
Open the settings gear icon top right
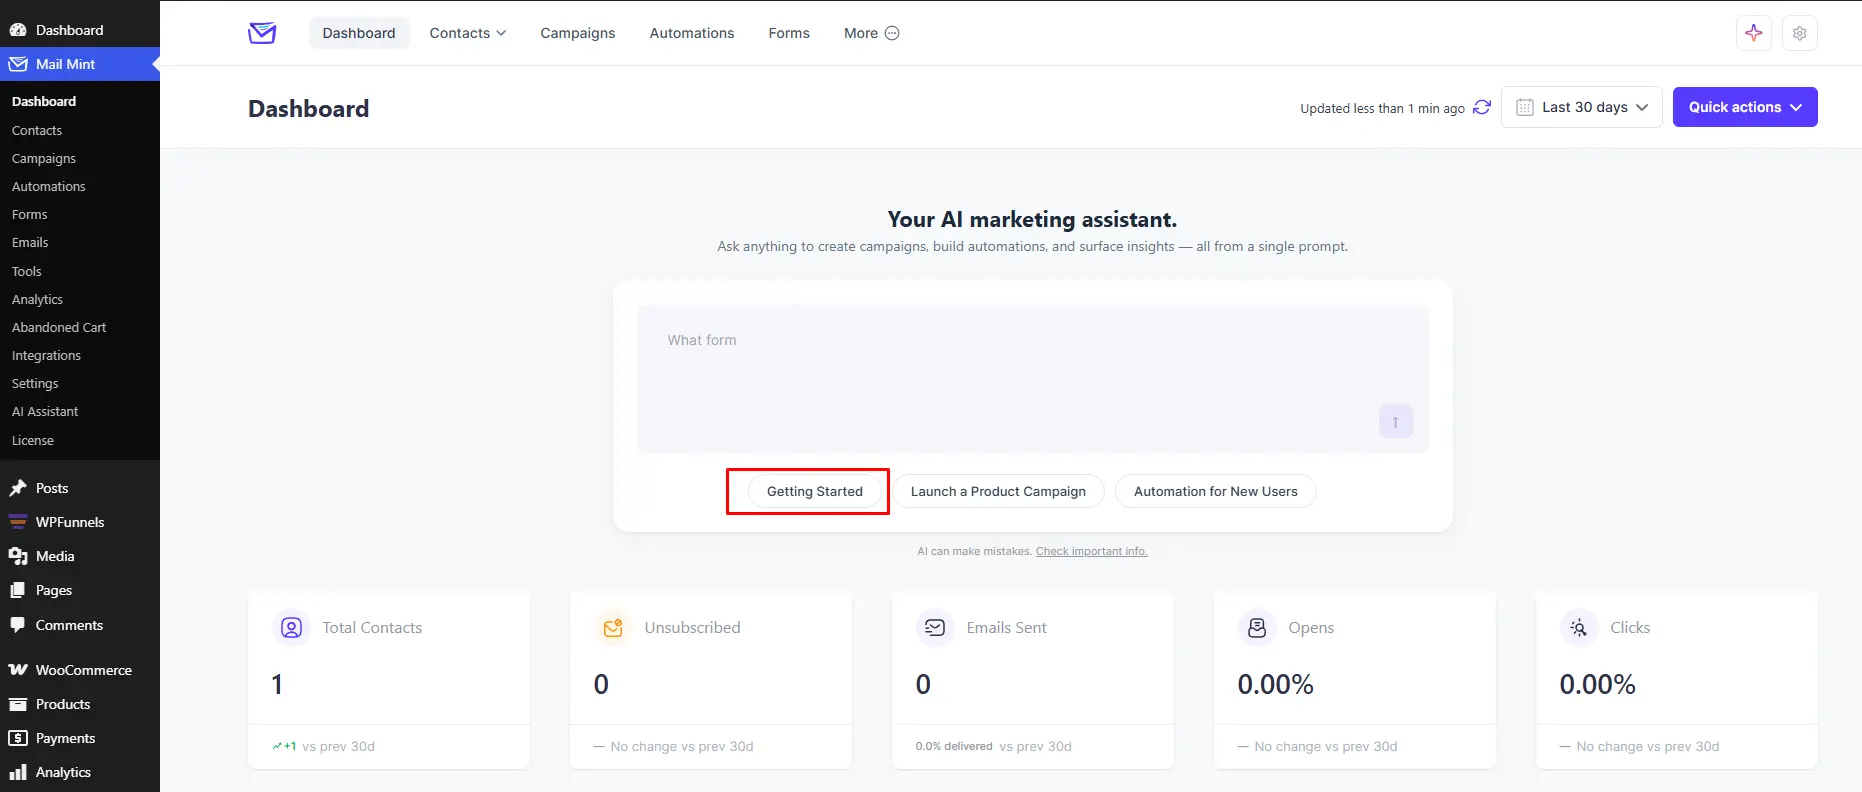click(1799, 33)
